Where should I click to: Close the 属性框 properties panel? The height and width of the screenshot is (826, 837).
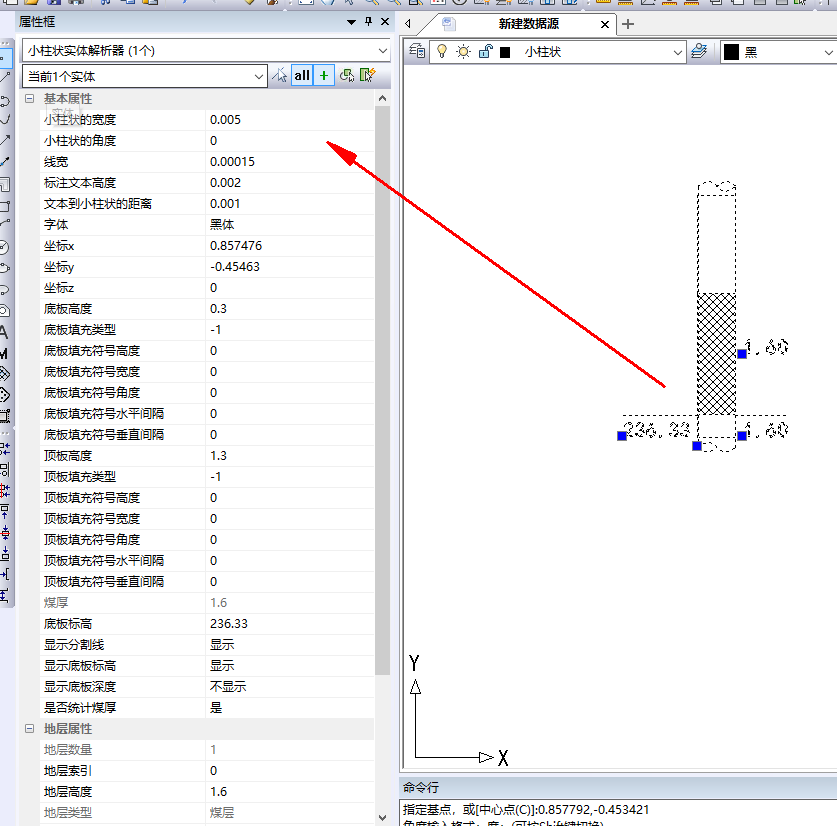click(x=385, y=22)
